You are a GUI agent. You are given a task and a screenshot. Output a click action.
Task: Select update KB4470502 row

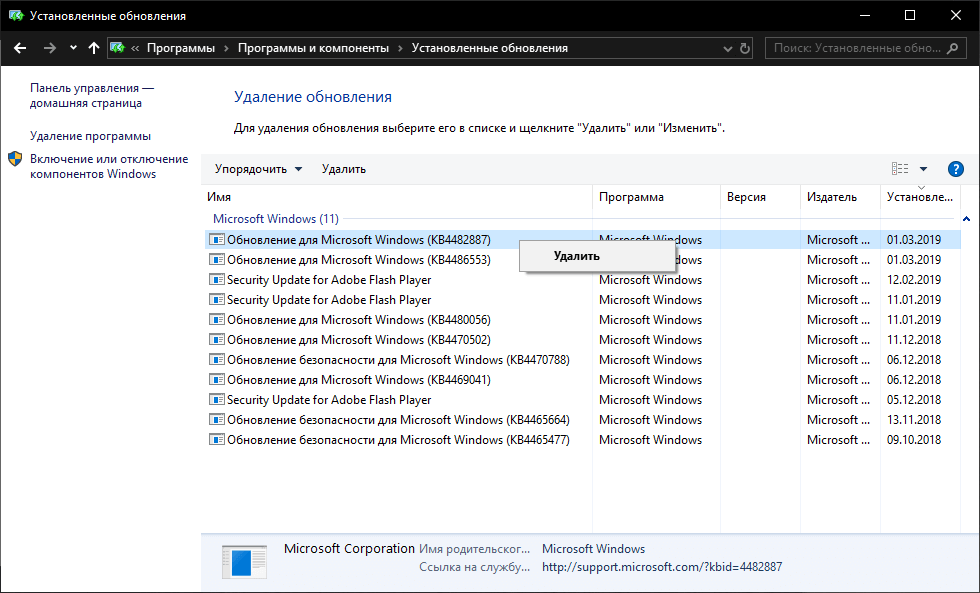582,340
